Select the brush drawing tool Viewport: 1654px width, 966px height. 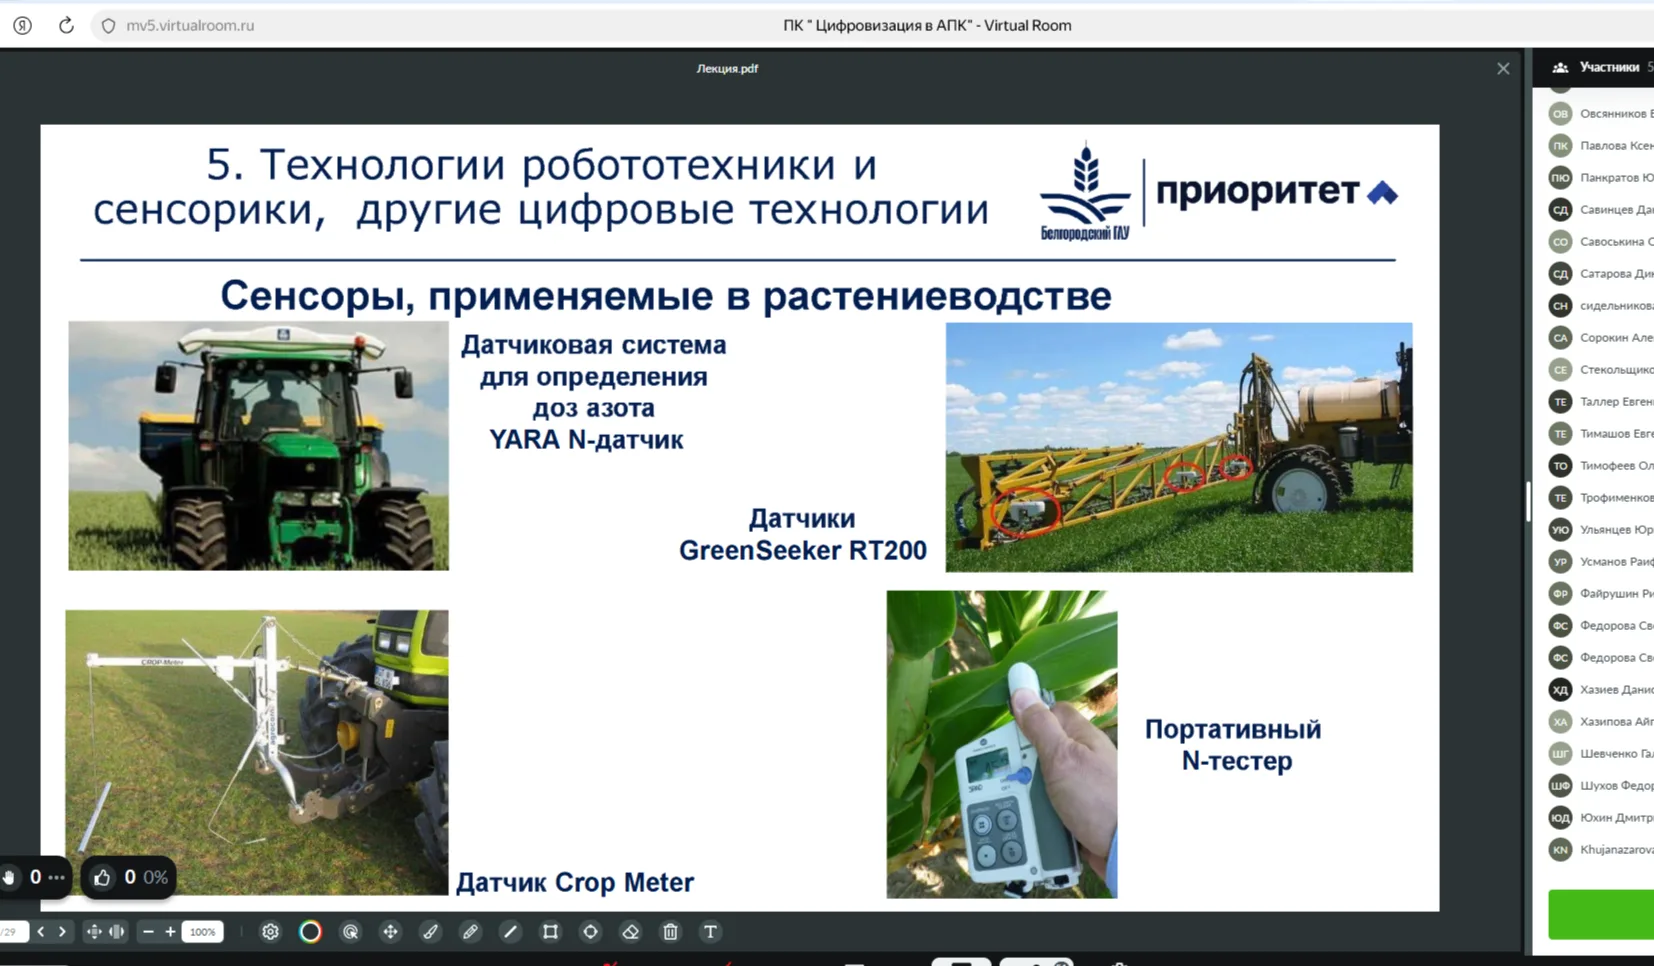pyautogui.click(x=430, y=932)
